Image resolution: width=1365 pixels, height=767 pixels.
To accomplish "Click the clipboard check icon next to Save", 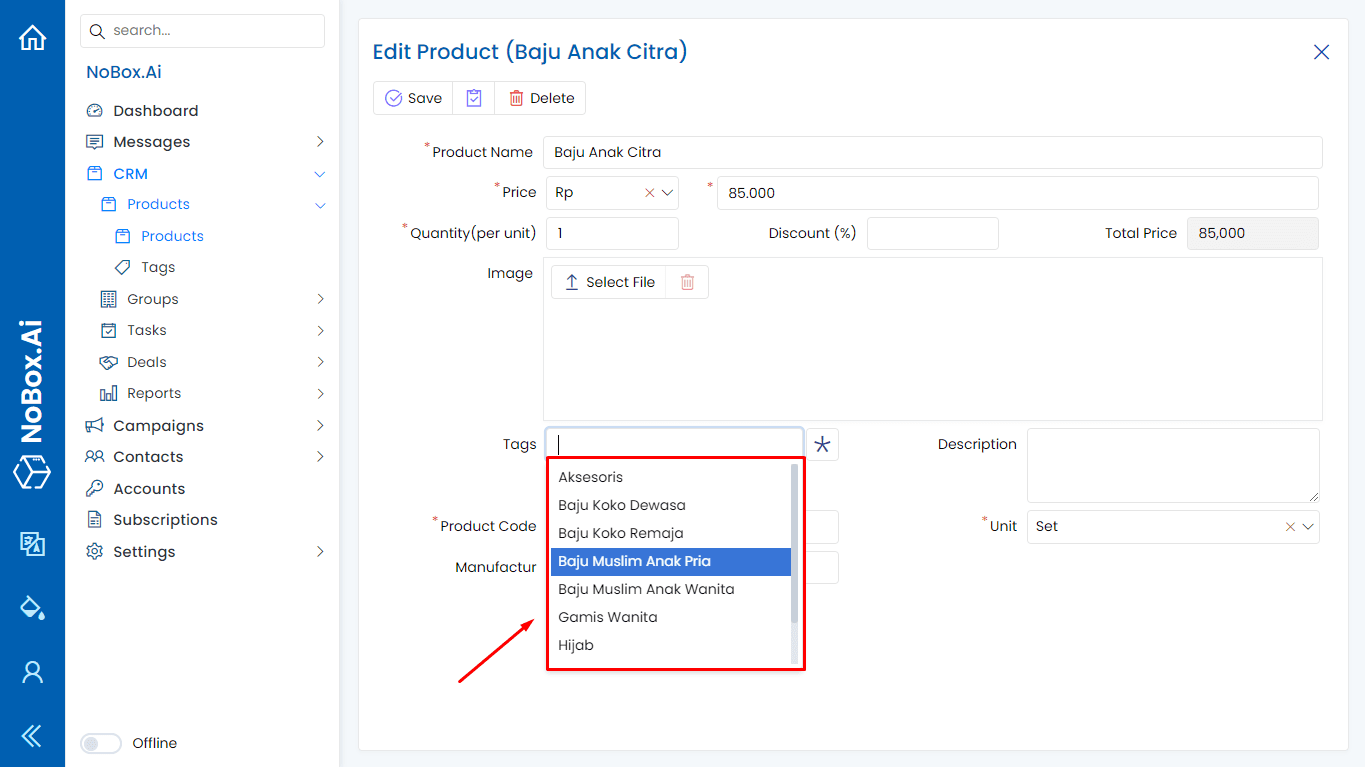I will [474, 98].
